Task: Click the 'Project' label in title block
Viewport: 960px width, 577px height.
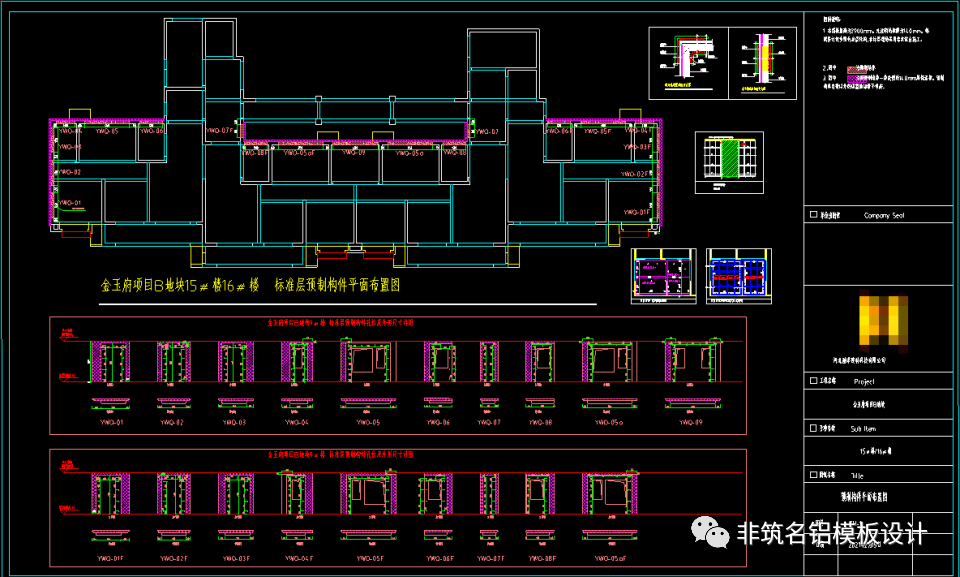Action: tap(864, 382)
